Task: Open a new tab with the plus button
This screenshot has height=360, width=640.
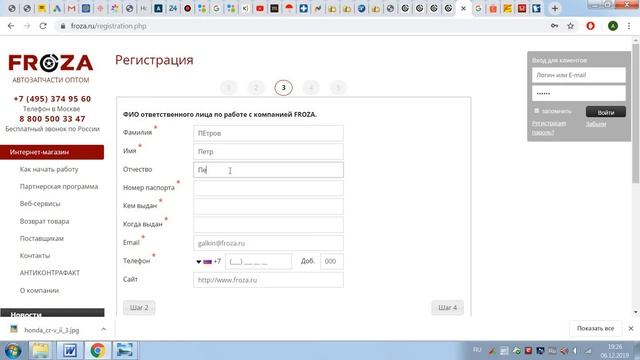Action: (x=555, y=8)
